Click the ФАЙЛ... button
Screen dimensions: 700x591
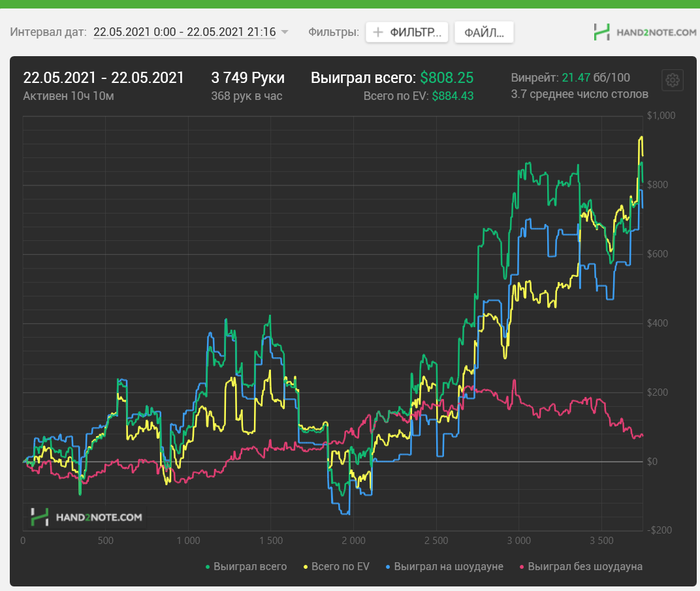click(484, 32)
